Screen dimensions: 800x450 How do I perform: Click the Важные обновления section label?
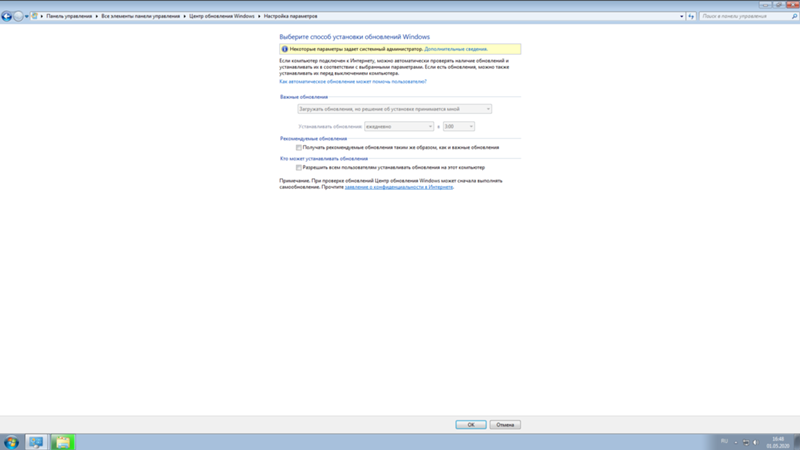(x=304, y=97)
